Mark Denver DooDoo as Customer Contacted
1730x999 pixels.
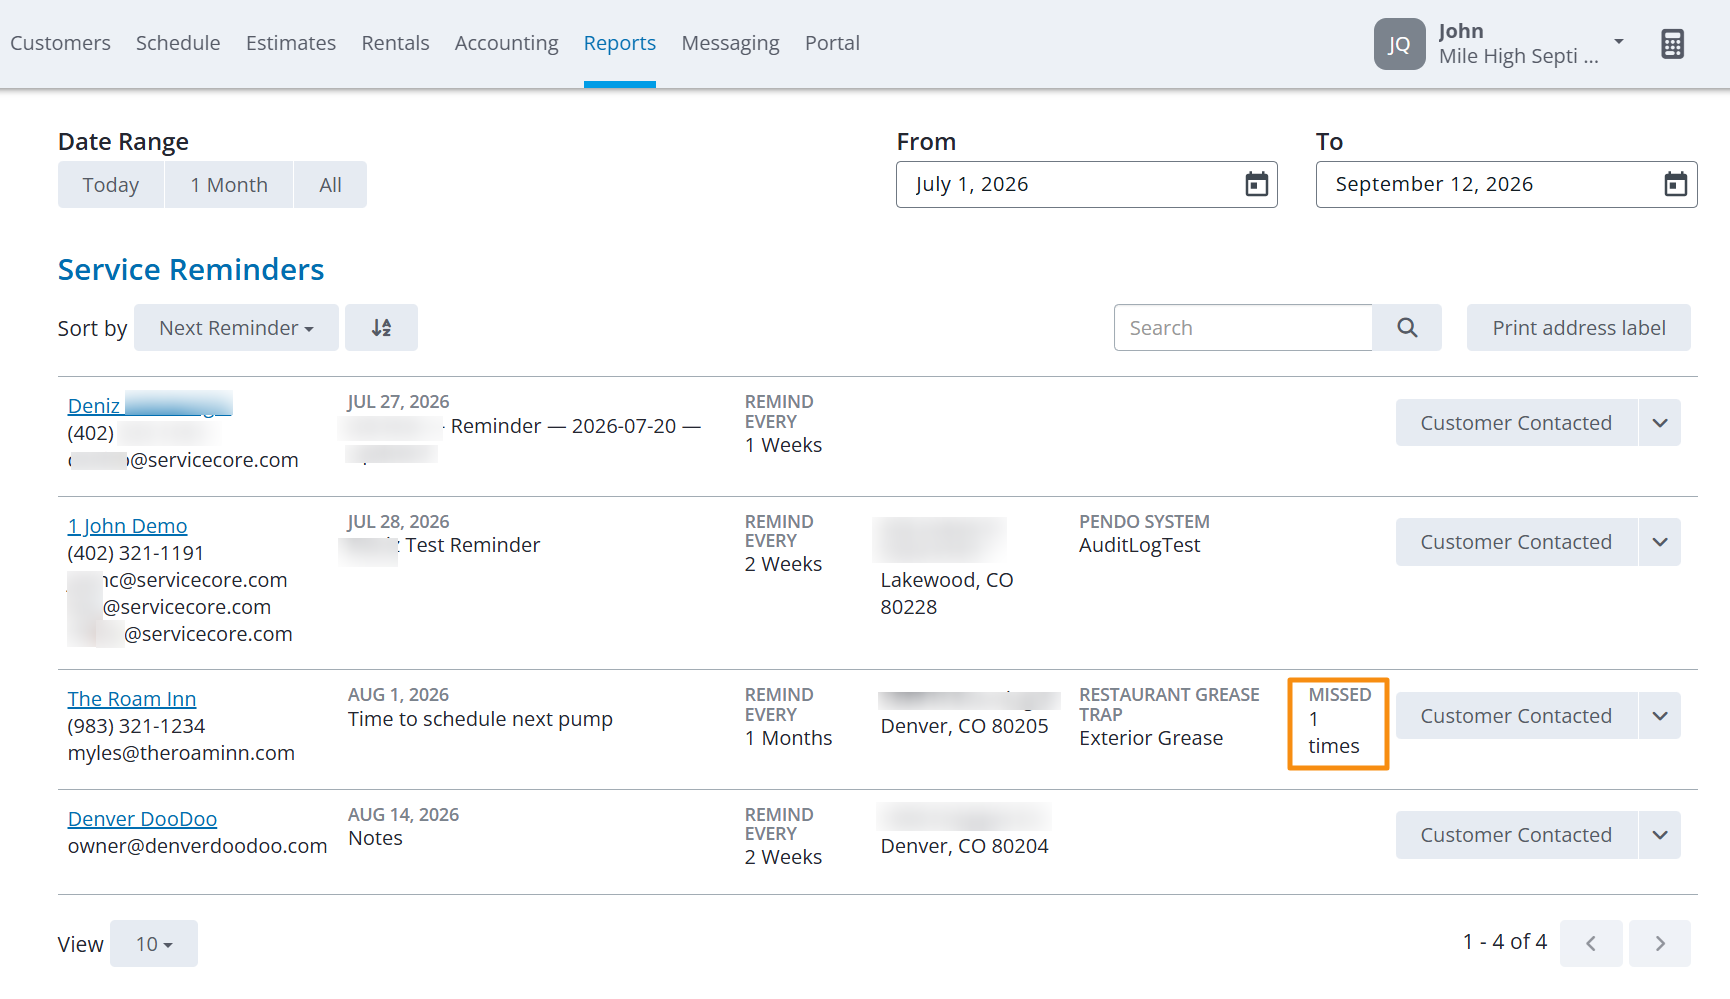1516,835
